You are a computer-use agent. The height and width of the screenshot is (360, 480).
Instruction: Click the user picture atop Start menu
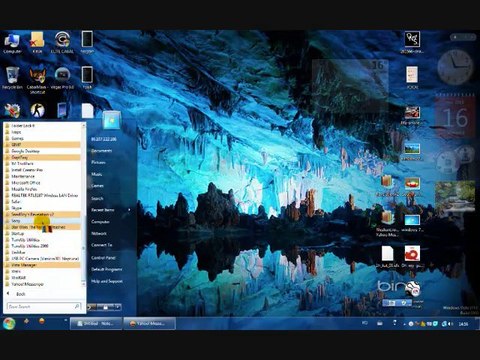(x=111, y=120)
